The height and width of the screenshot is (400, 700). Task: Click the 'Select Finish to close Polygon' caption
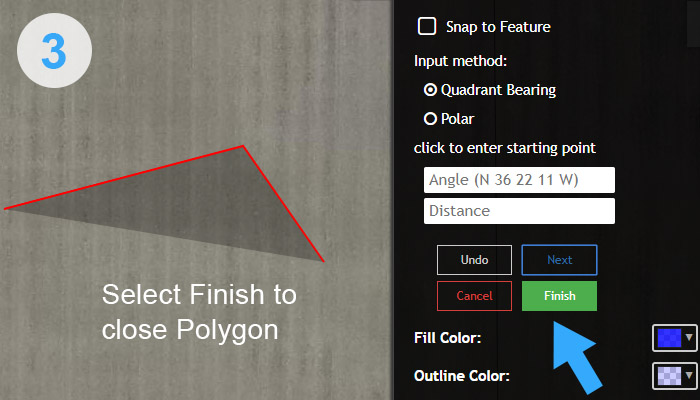pyautogui.click(x=199, y=312)
